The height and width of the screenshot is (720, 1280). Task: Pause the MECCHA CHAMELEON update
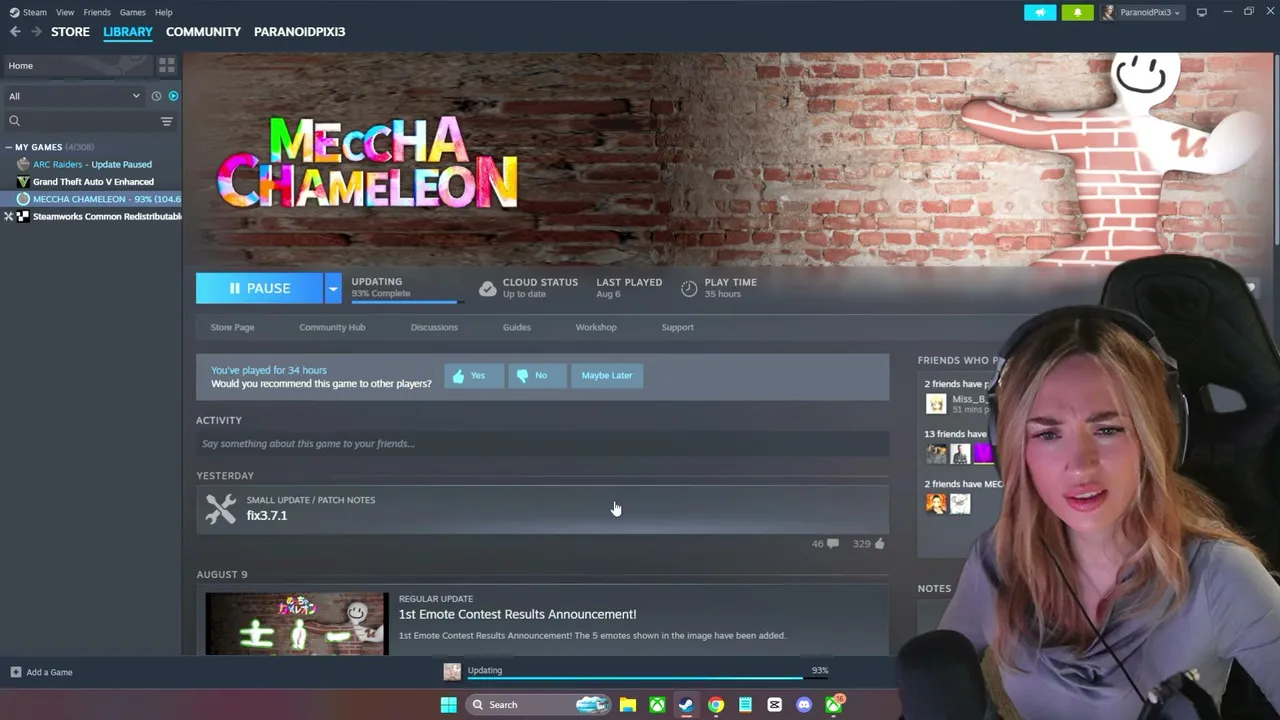259,288
